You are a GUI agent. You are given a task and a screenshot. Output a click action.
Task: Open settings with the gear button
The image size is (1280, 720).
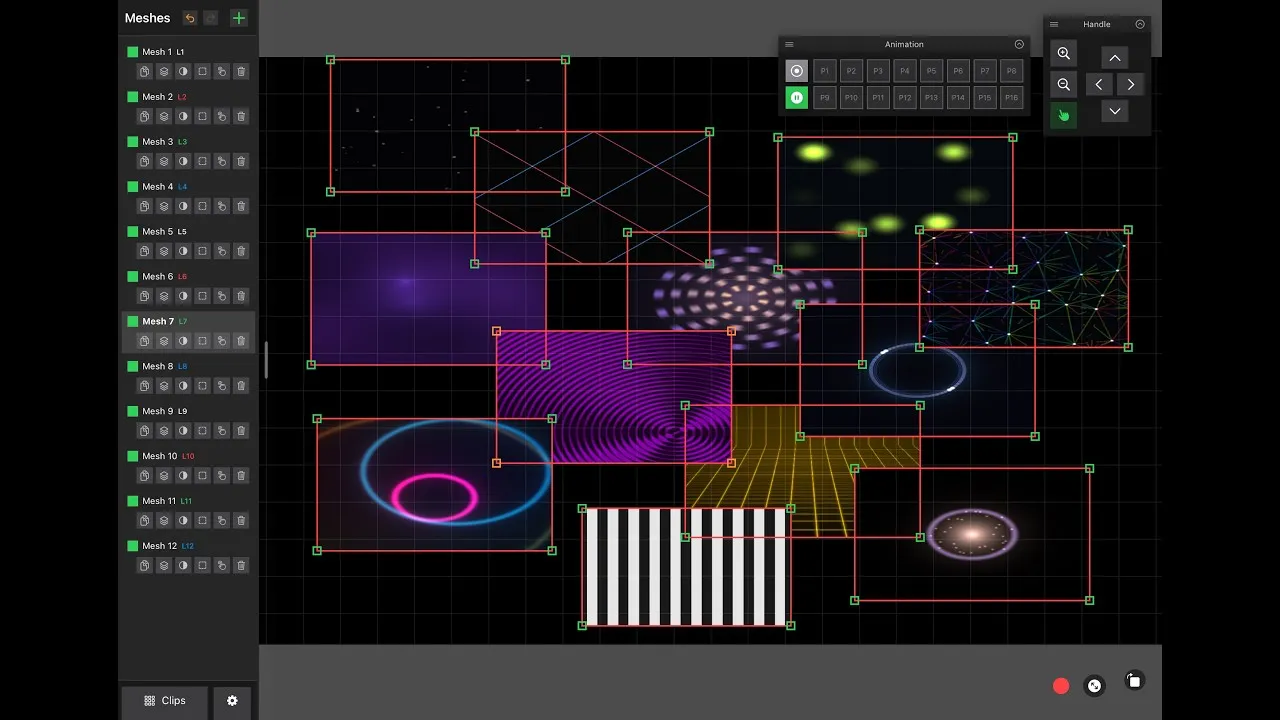point(232,701)
